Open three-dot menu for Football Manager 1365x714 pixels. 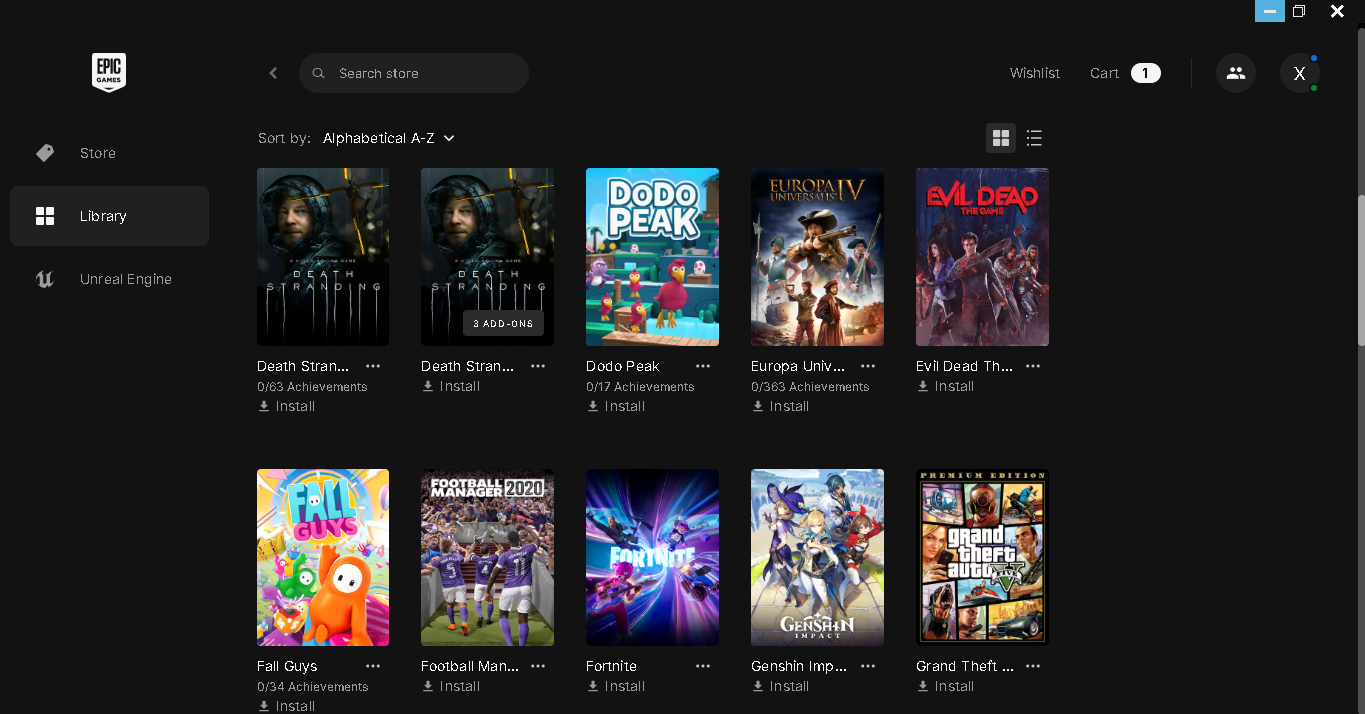coord(538,666)
